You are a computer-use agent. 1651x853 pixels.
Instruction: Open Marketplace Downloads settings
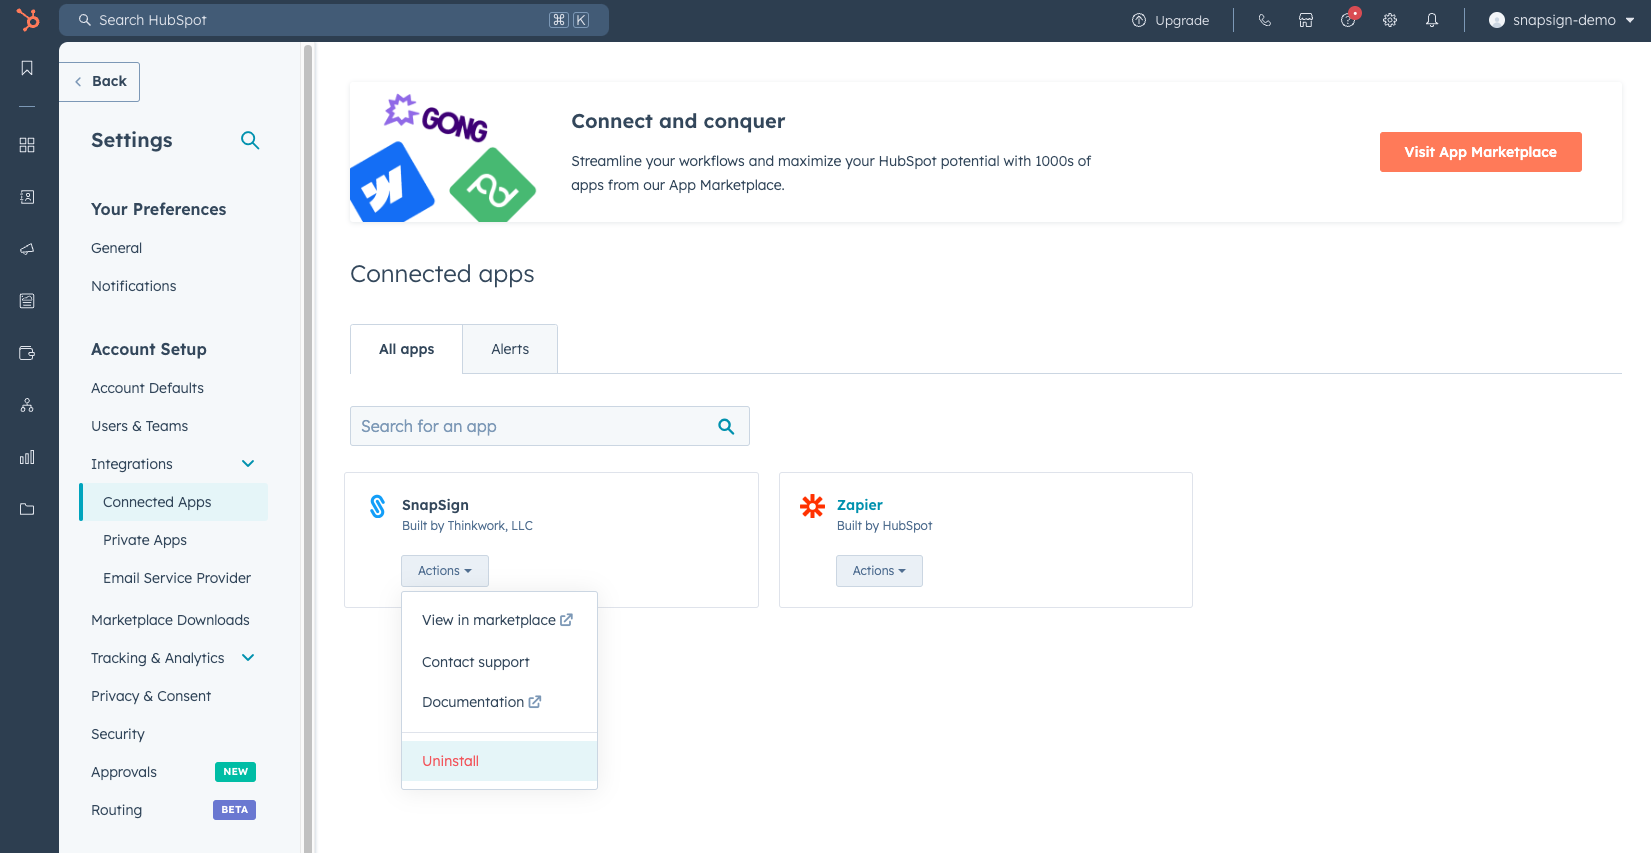point(170,620)
